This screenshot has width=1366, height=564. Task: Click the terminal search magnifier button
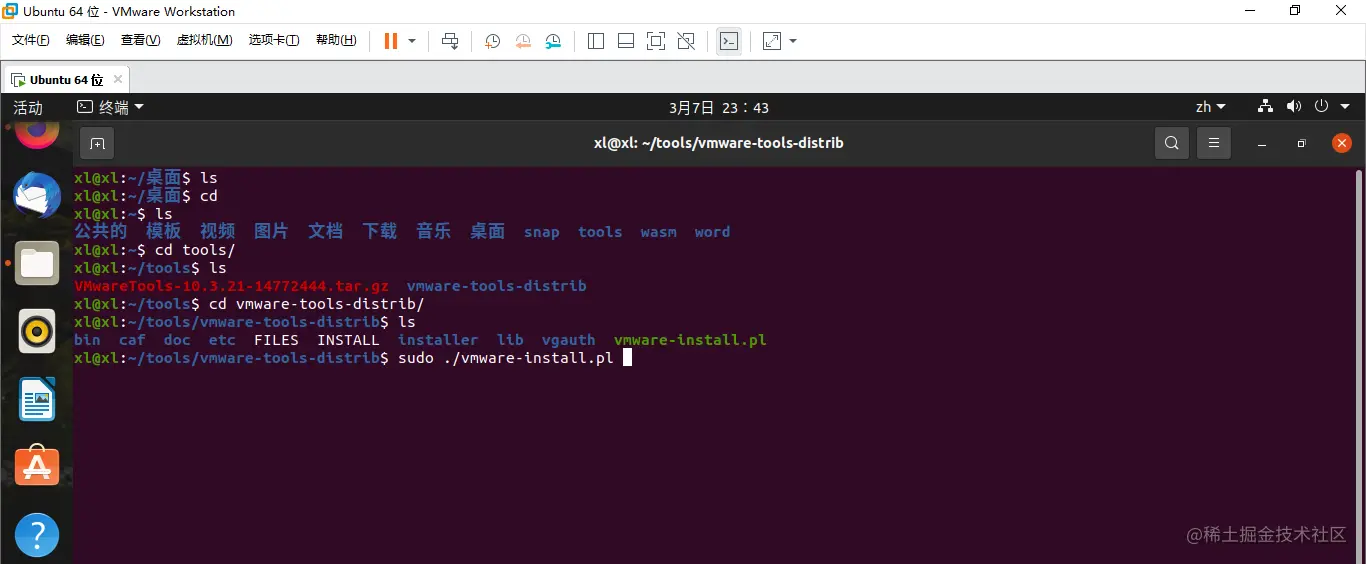tap(1172, 143)
